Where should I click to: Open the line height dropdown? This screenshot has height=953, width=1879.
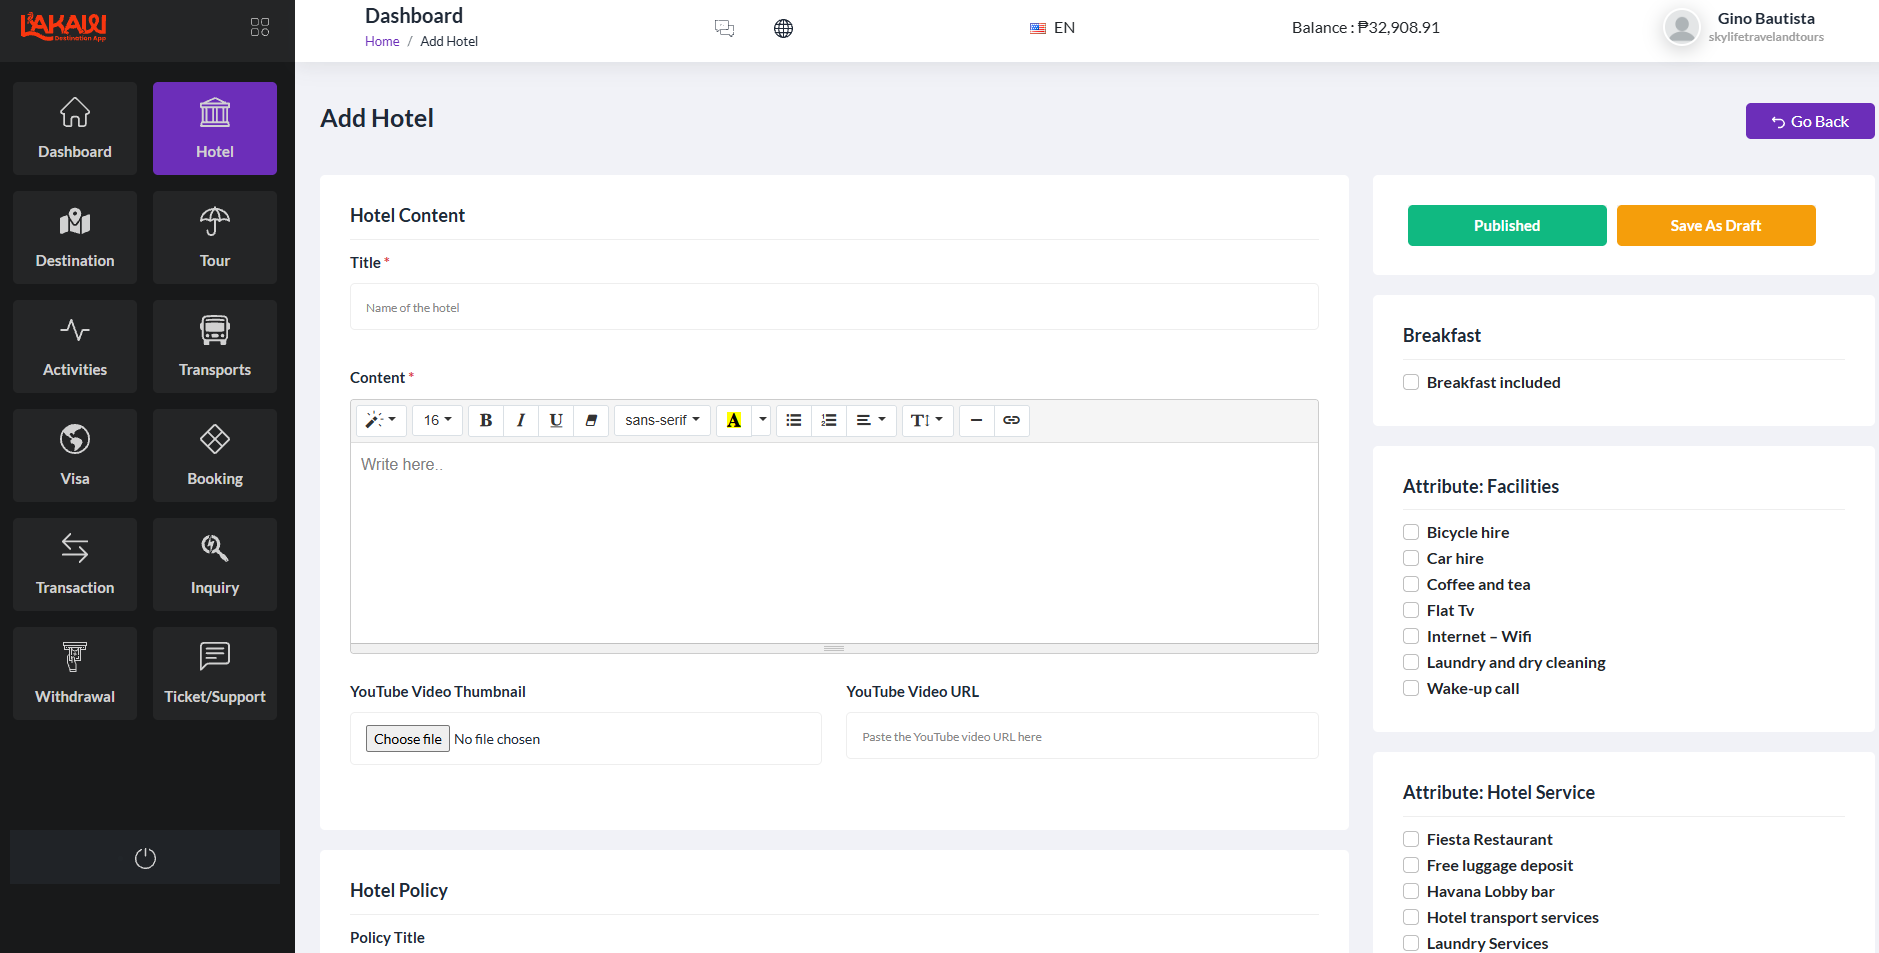927,420
